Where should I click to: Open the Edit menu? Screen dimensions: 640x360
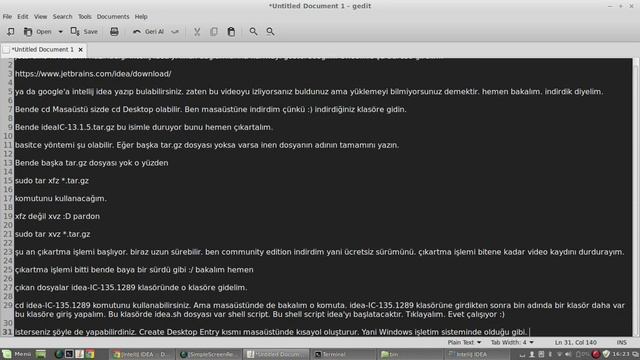22,17
